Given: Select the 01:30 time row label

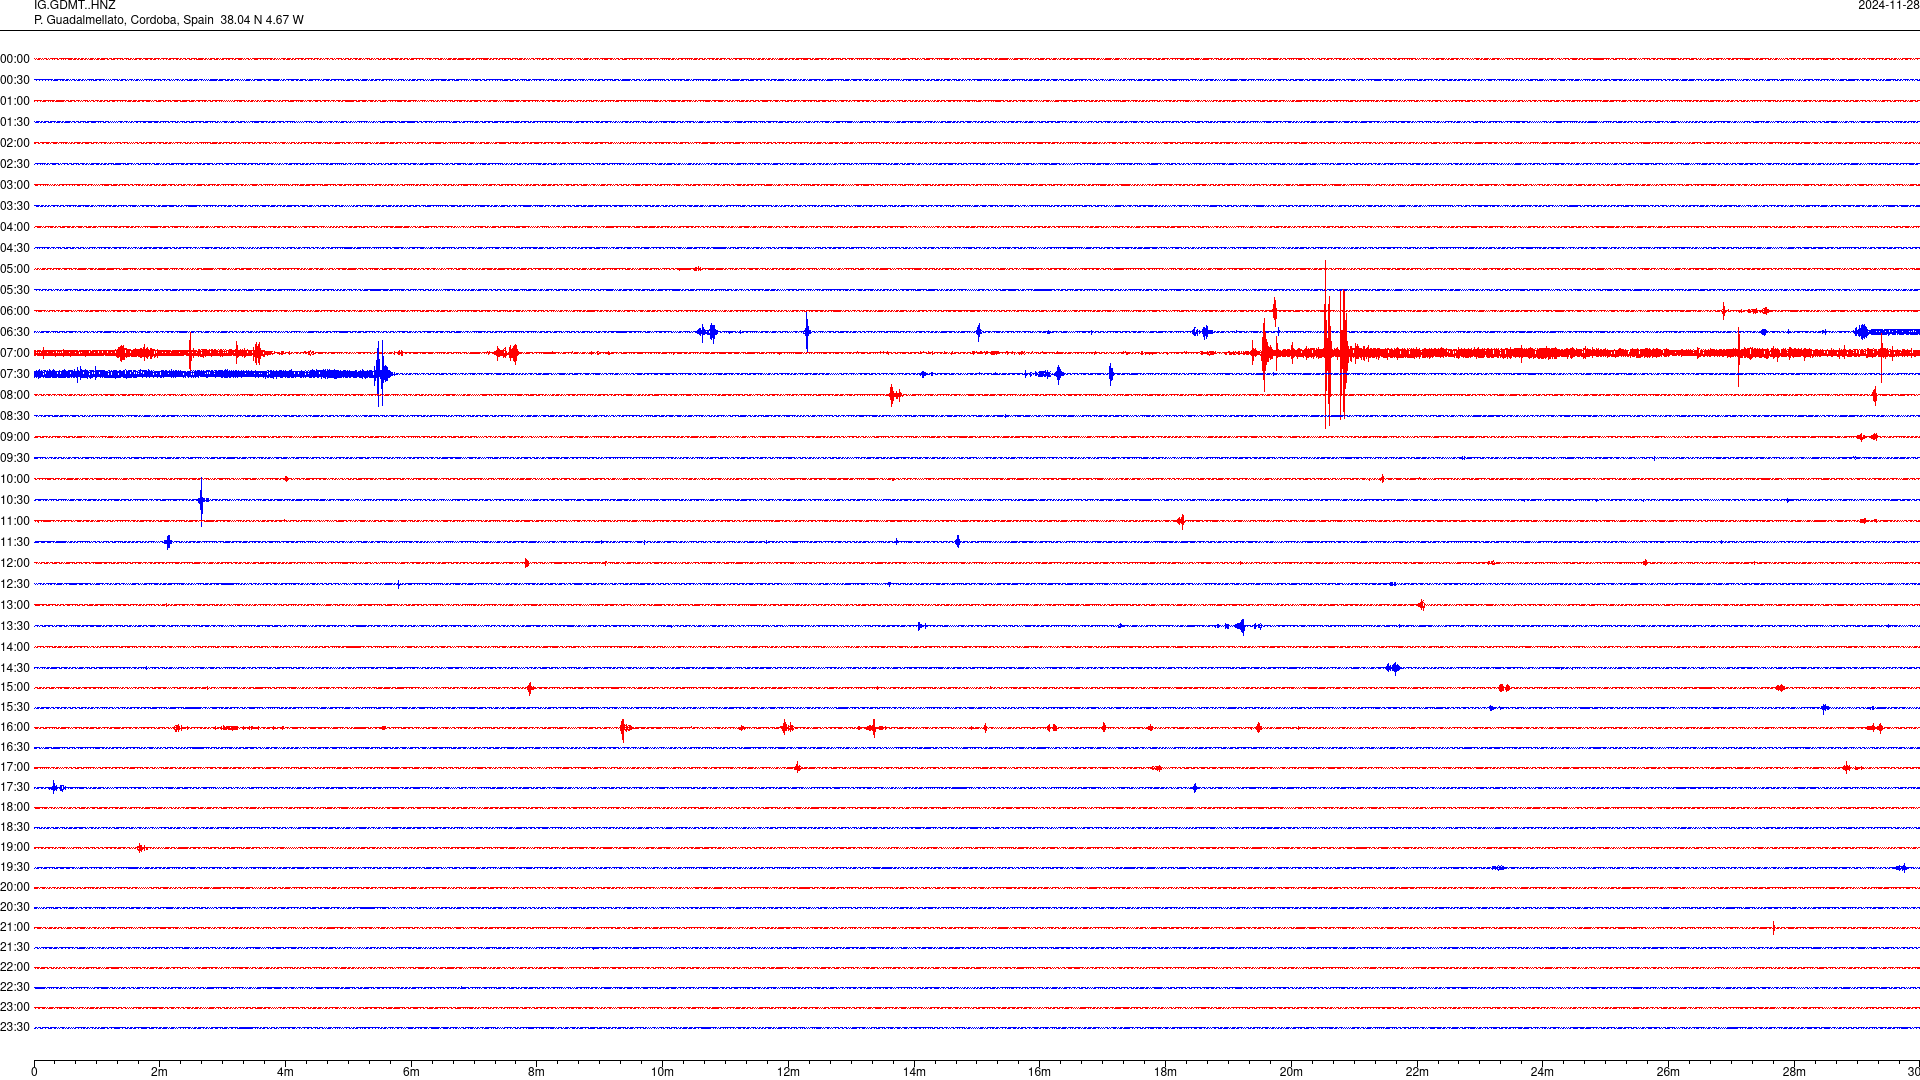Looking at the screenshot, I should [15, 122].
